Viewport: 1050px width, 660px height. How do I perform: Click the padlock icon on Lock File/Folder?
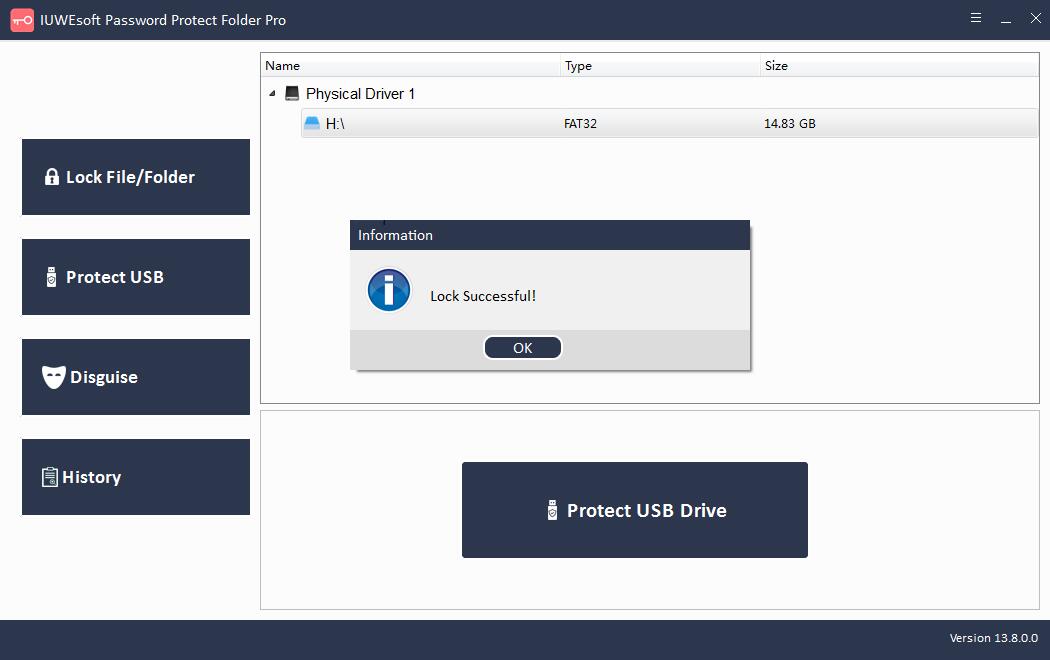(x=52, y=177)
